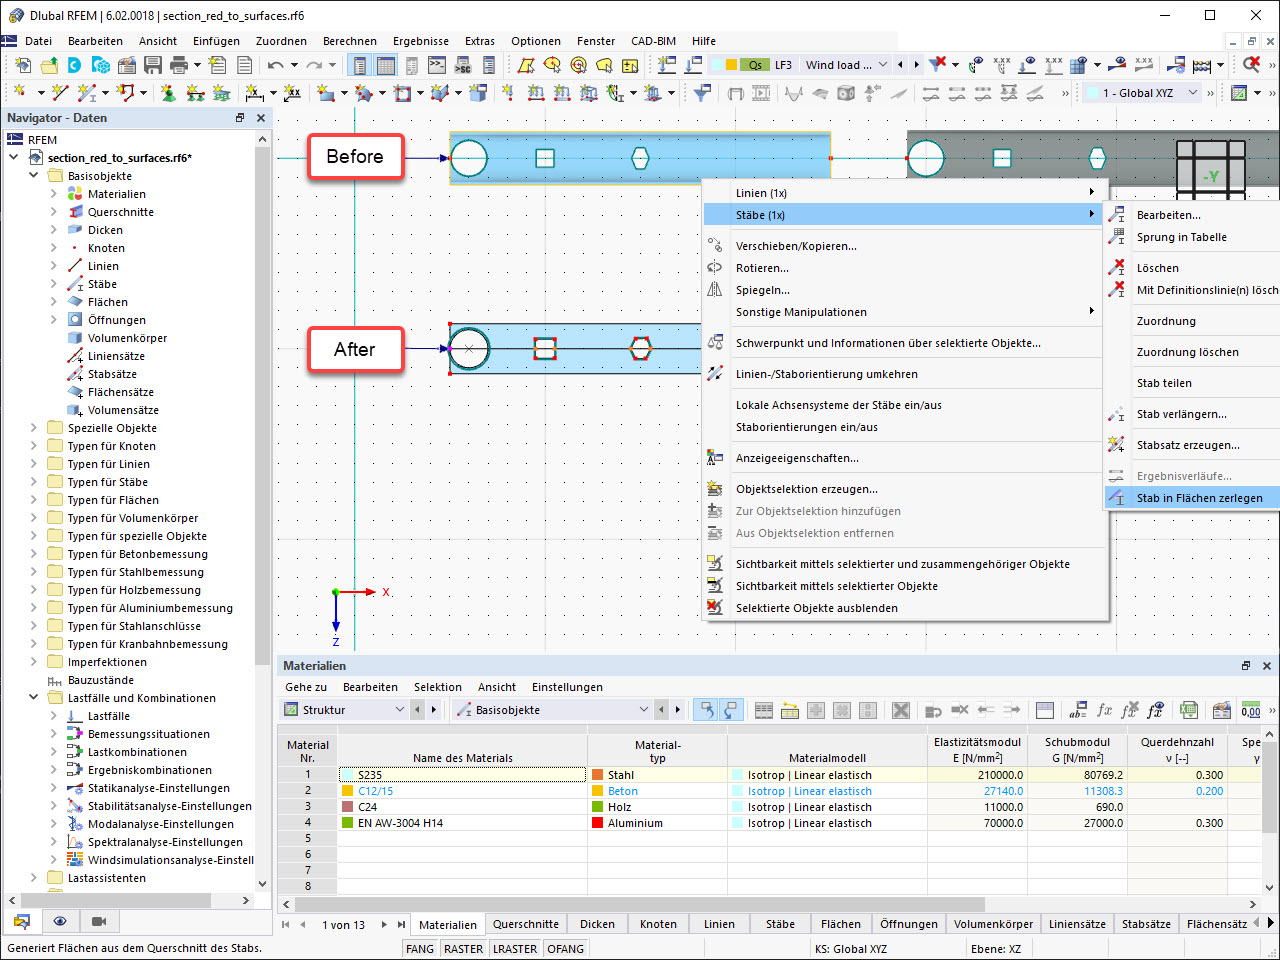The image size is (1280, 960).
Task: Go to next table page arrow
Action: [384, 924]
